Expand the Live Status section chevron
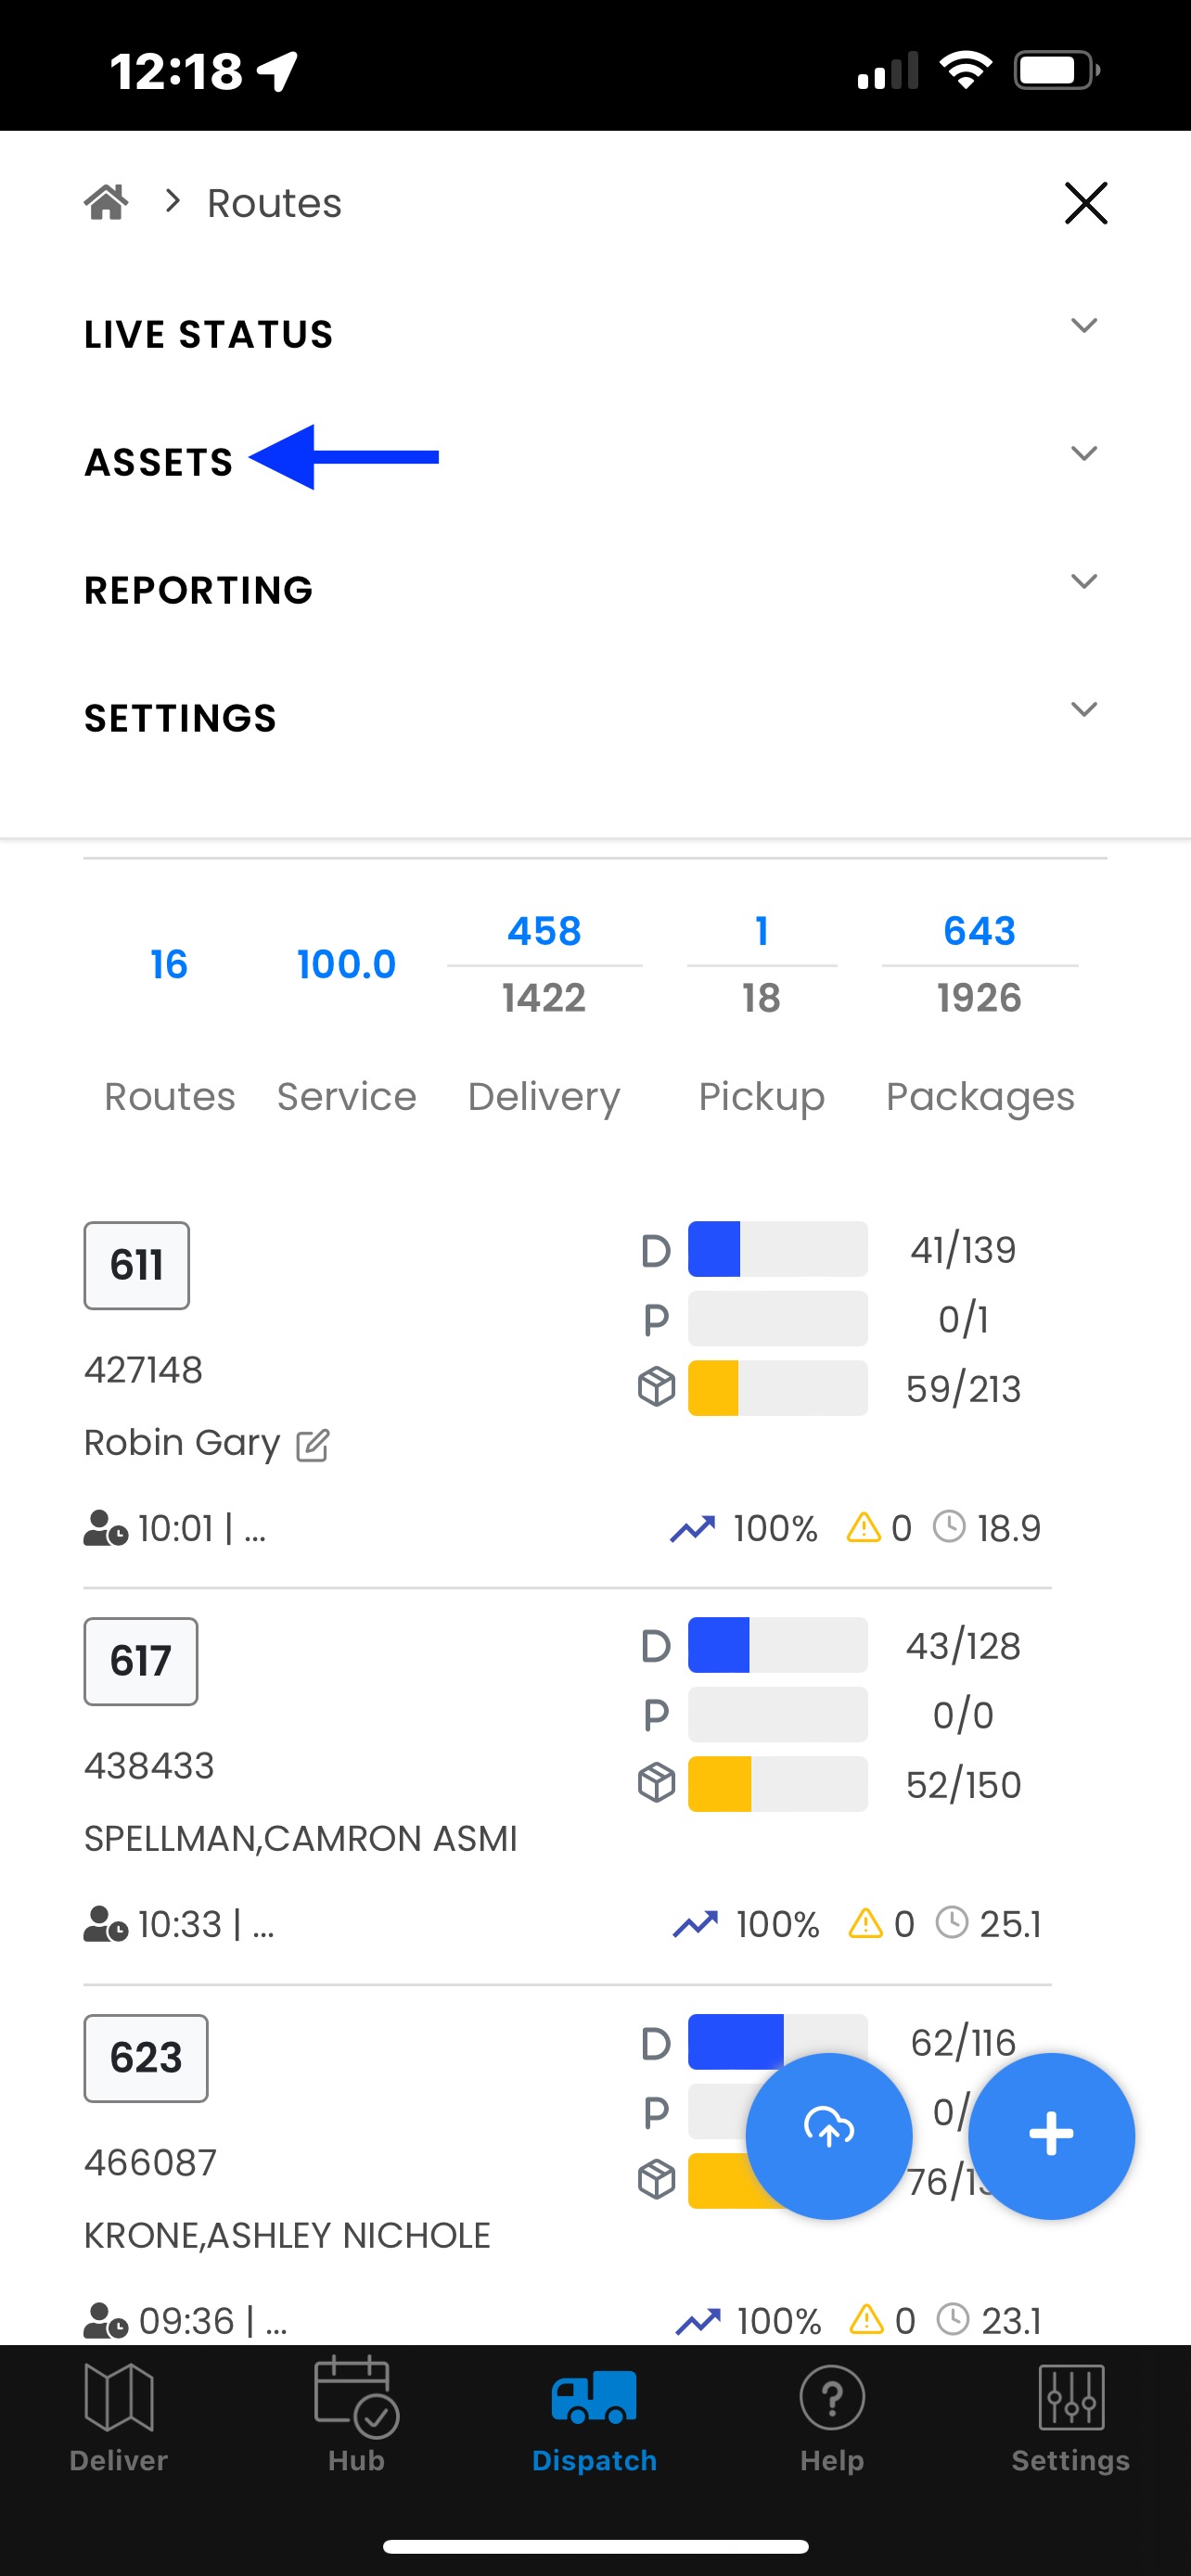Image resolution: width=1191 pixels, height=2576 pixels. click(1084, 326)
